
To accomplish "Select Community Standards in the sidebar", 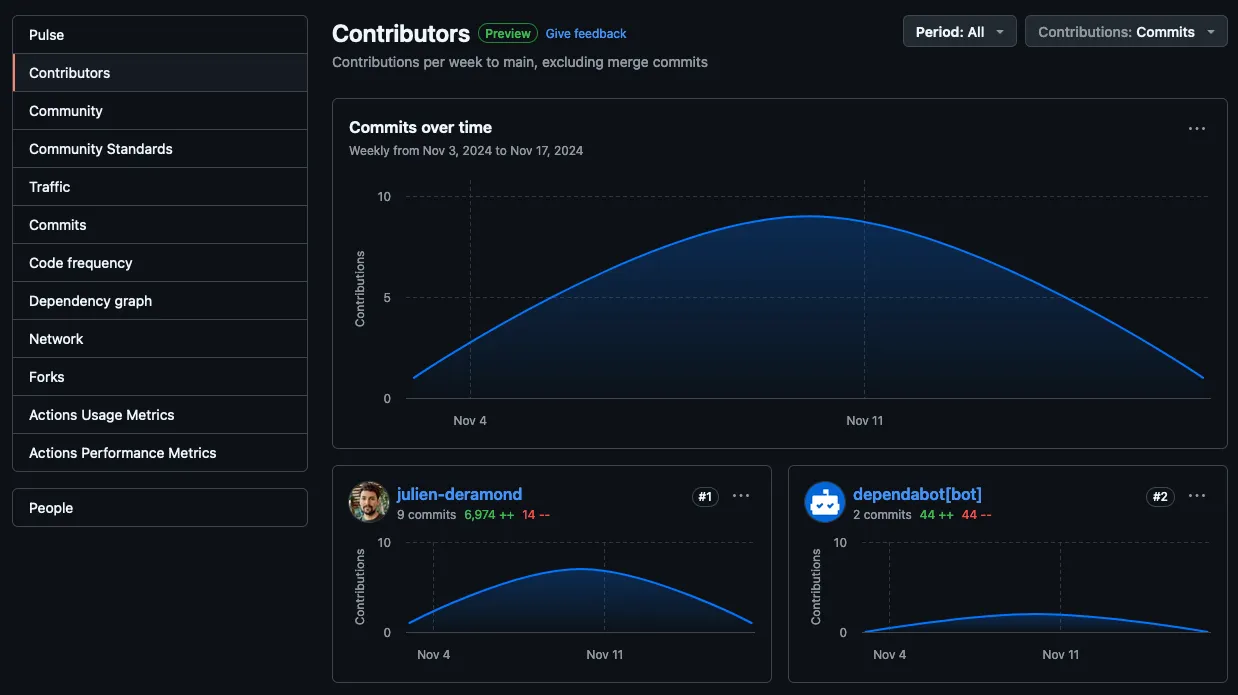I will pos(160,149).
